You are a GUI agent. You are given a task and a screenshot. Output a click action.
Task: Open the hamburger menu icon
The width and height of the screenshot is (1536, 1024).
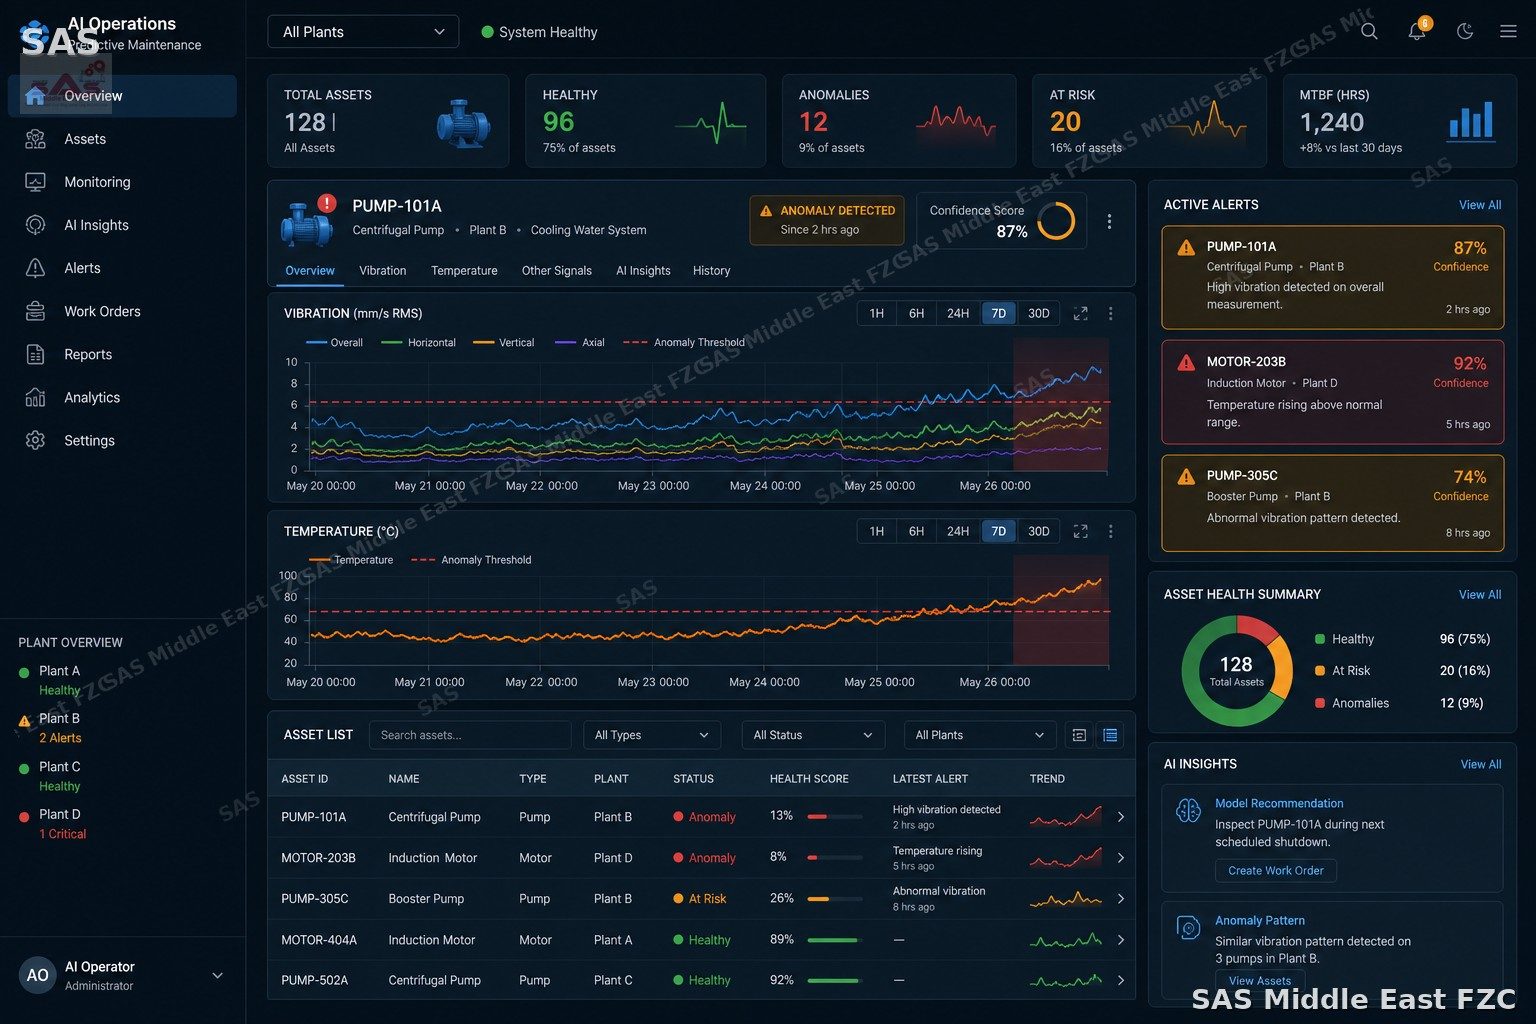tap(1508, 31)
